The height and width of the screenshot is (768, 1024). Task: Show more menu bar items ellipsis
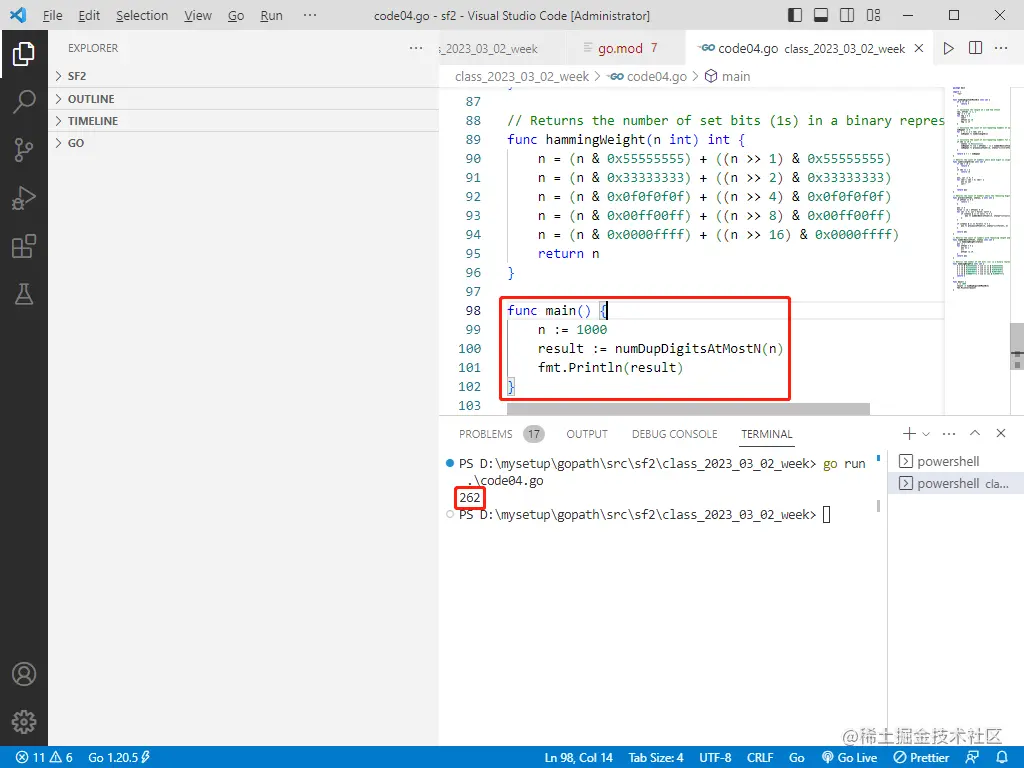tap(310, 15)
